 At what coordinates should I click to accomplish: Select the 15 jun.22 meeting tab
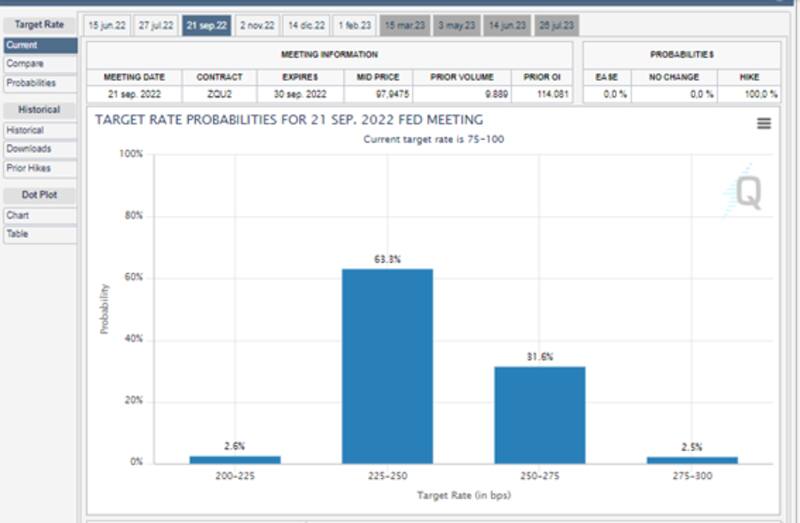(x=107, y=26)
